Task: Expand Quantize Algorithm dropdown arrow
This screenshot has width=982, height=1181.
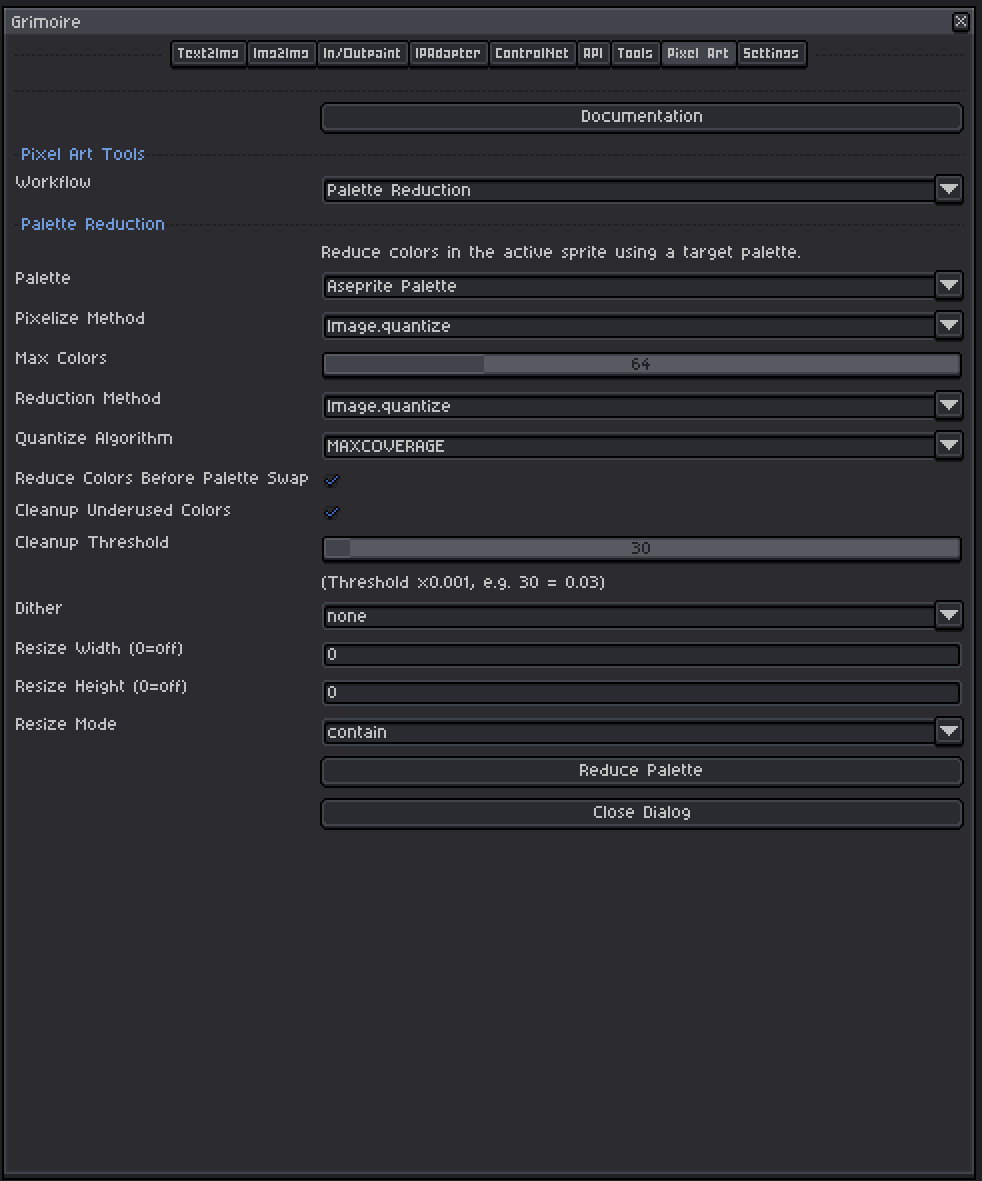Action: (x=949, y=445)
